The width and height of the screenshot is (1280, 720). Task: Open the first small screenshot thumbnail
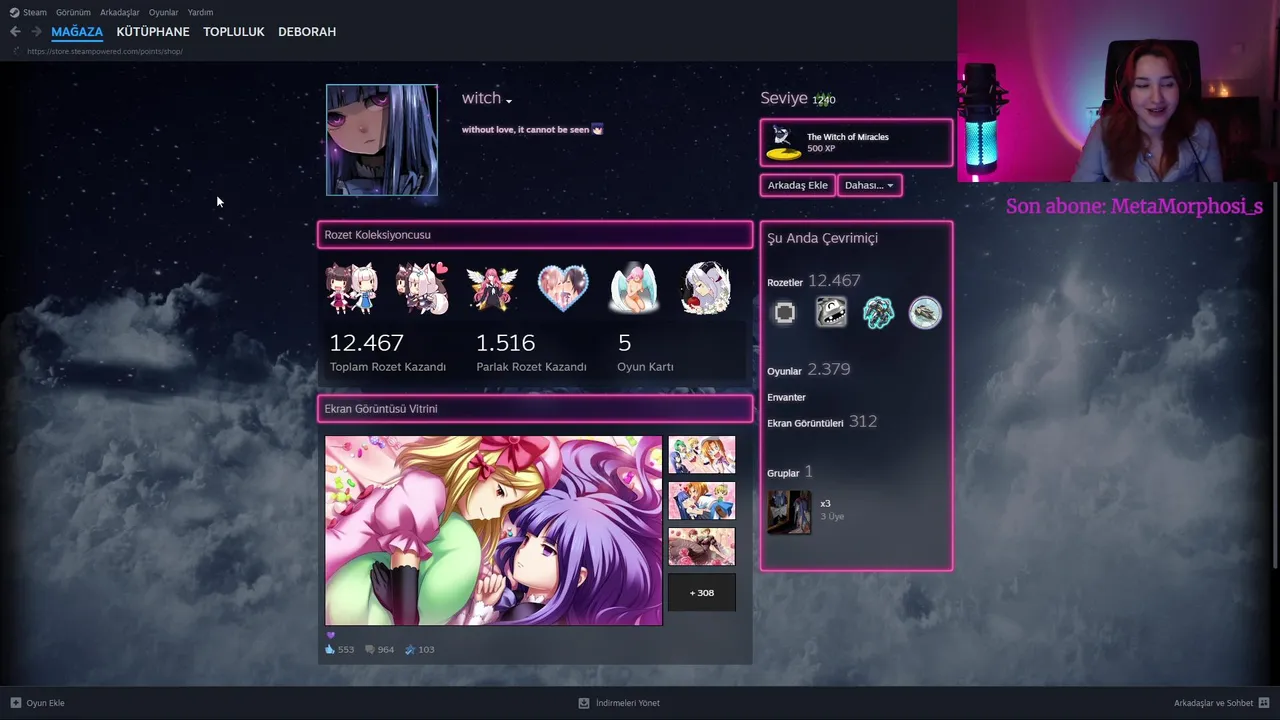[x=702, y=455]
